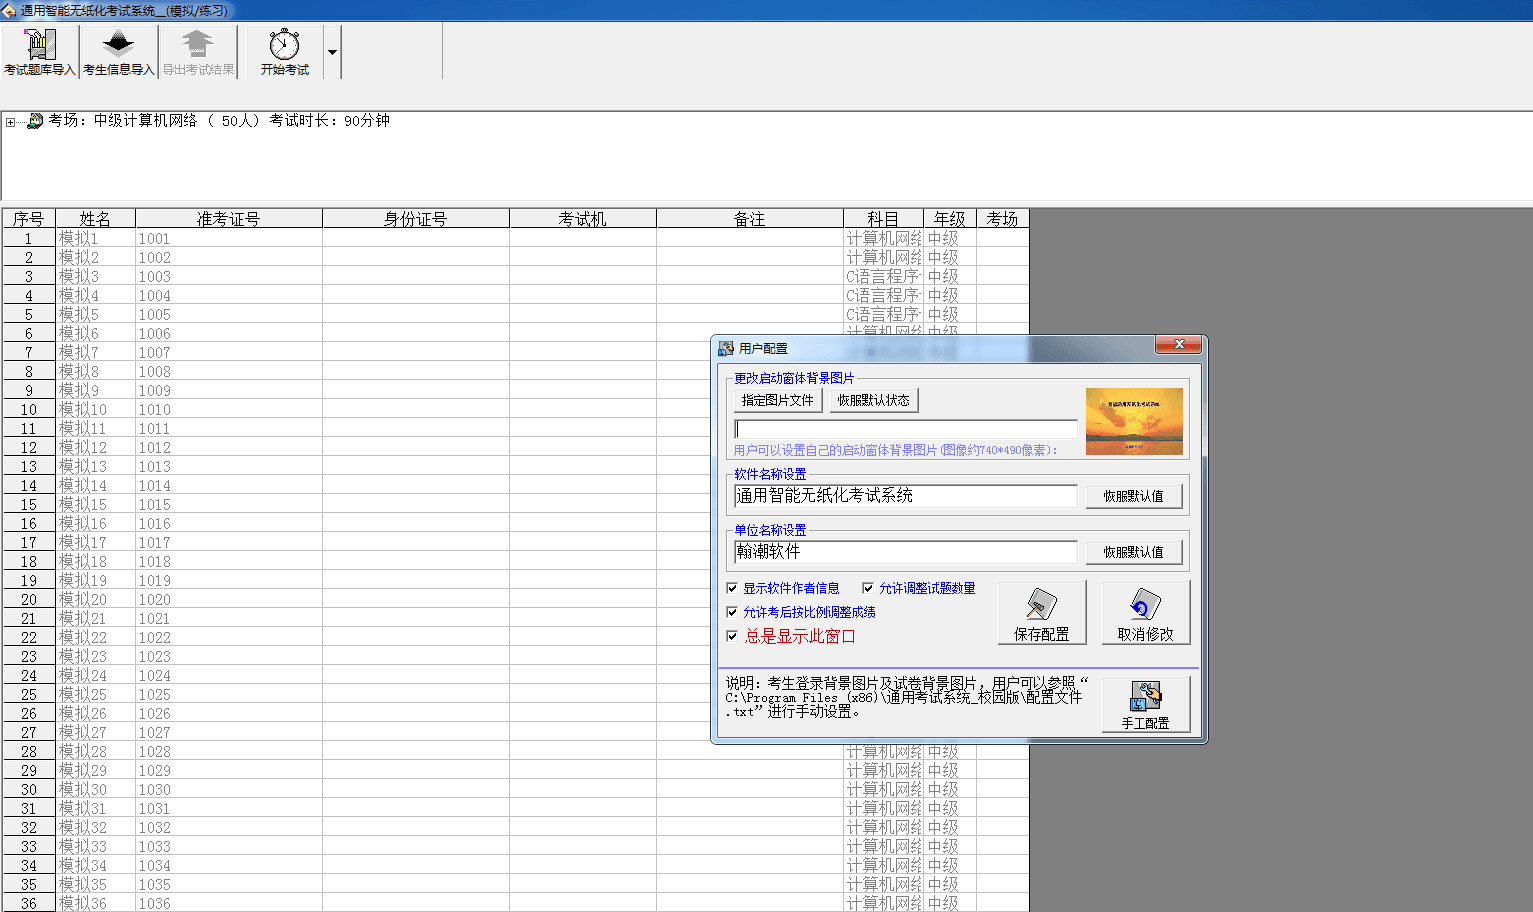Toggle 允许调整试题数量 checkbox
The image size is (1533, 912).
[x=868, y=588]
